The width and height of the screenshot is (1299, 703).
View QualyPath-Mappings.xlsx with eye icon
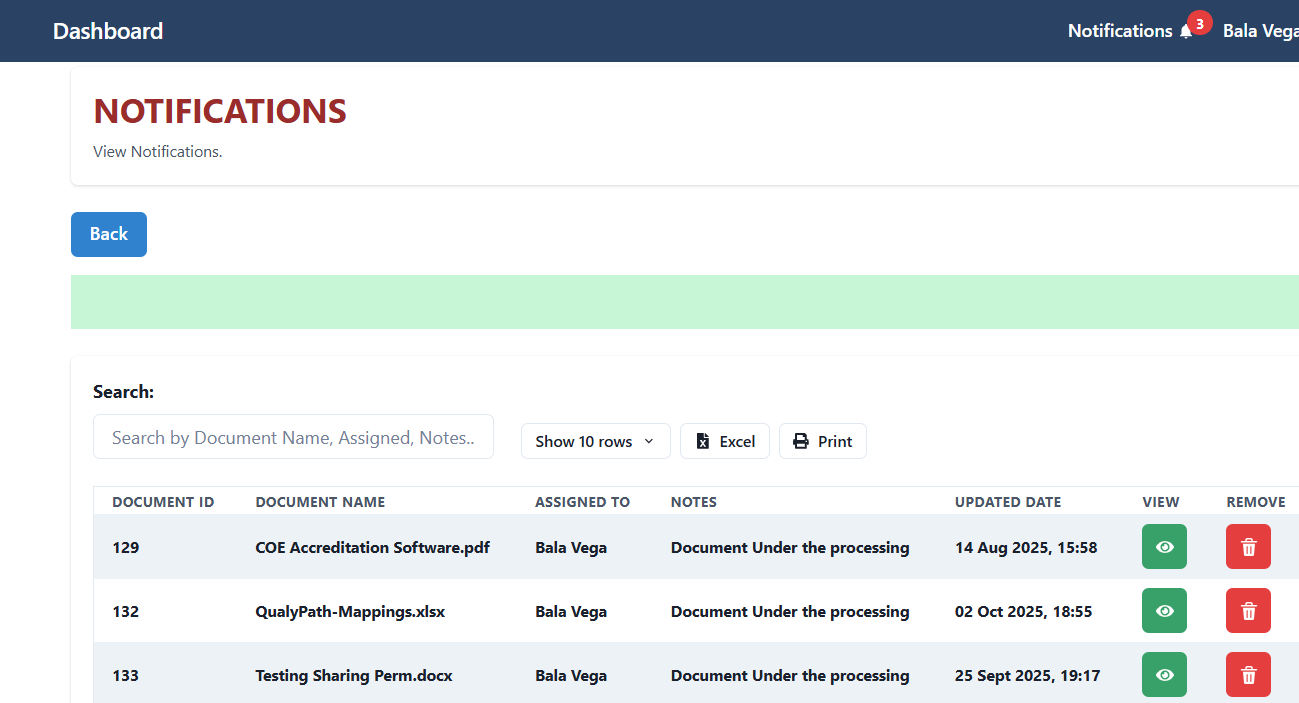tap(1164, 611)
